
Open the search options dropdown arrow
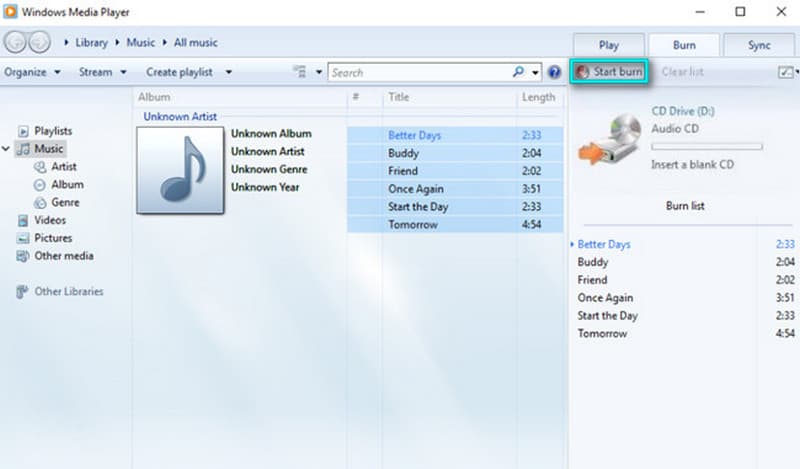535,72
